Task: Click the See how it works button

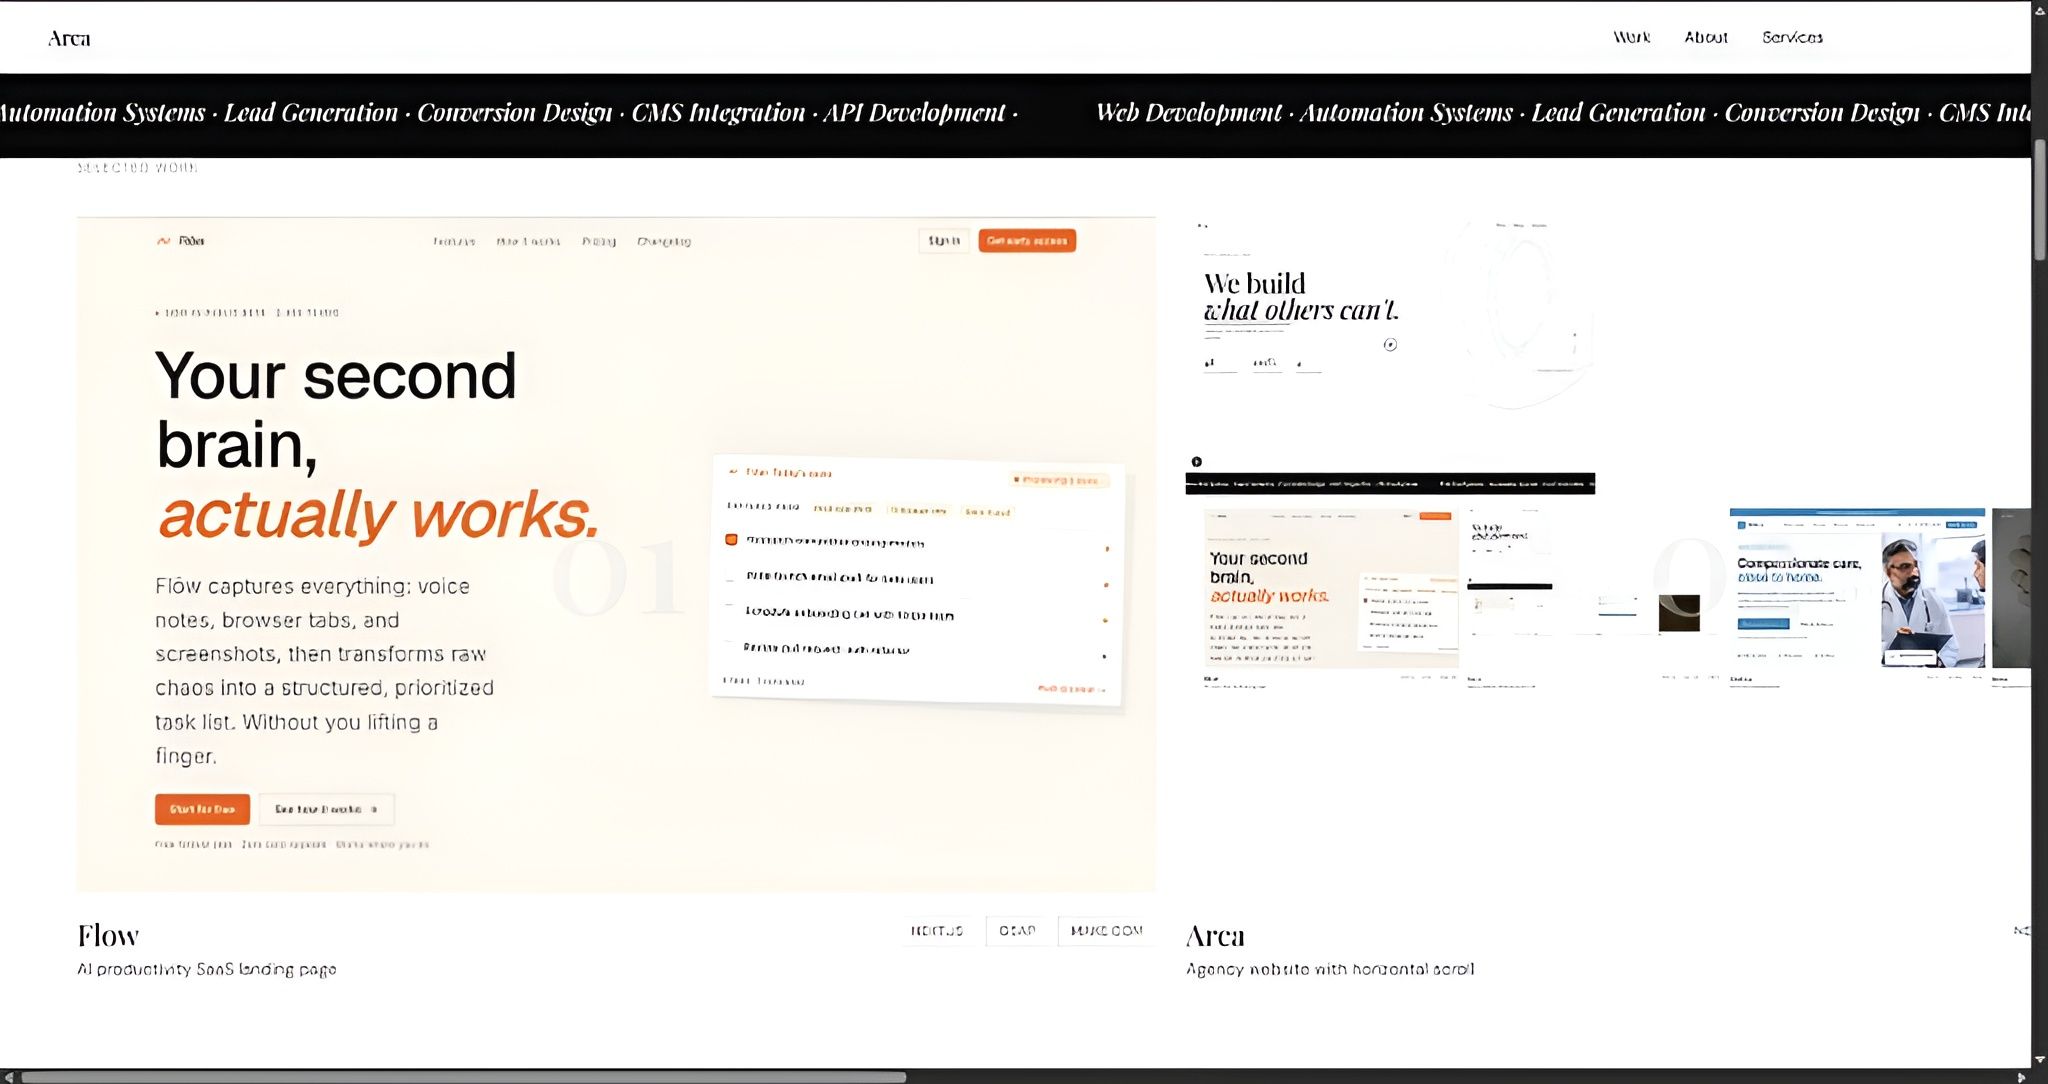Action: 326,809
